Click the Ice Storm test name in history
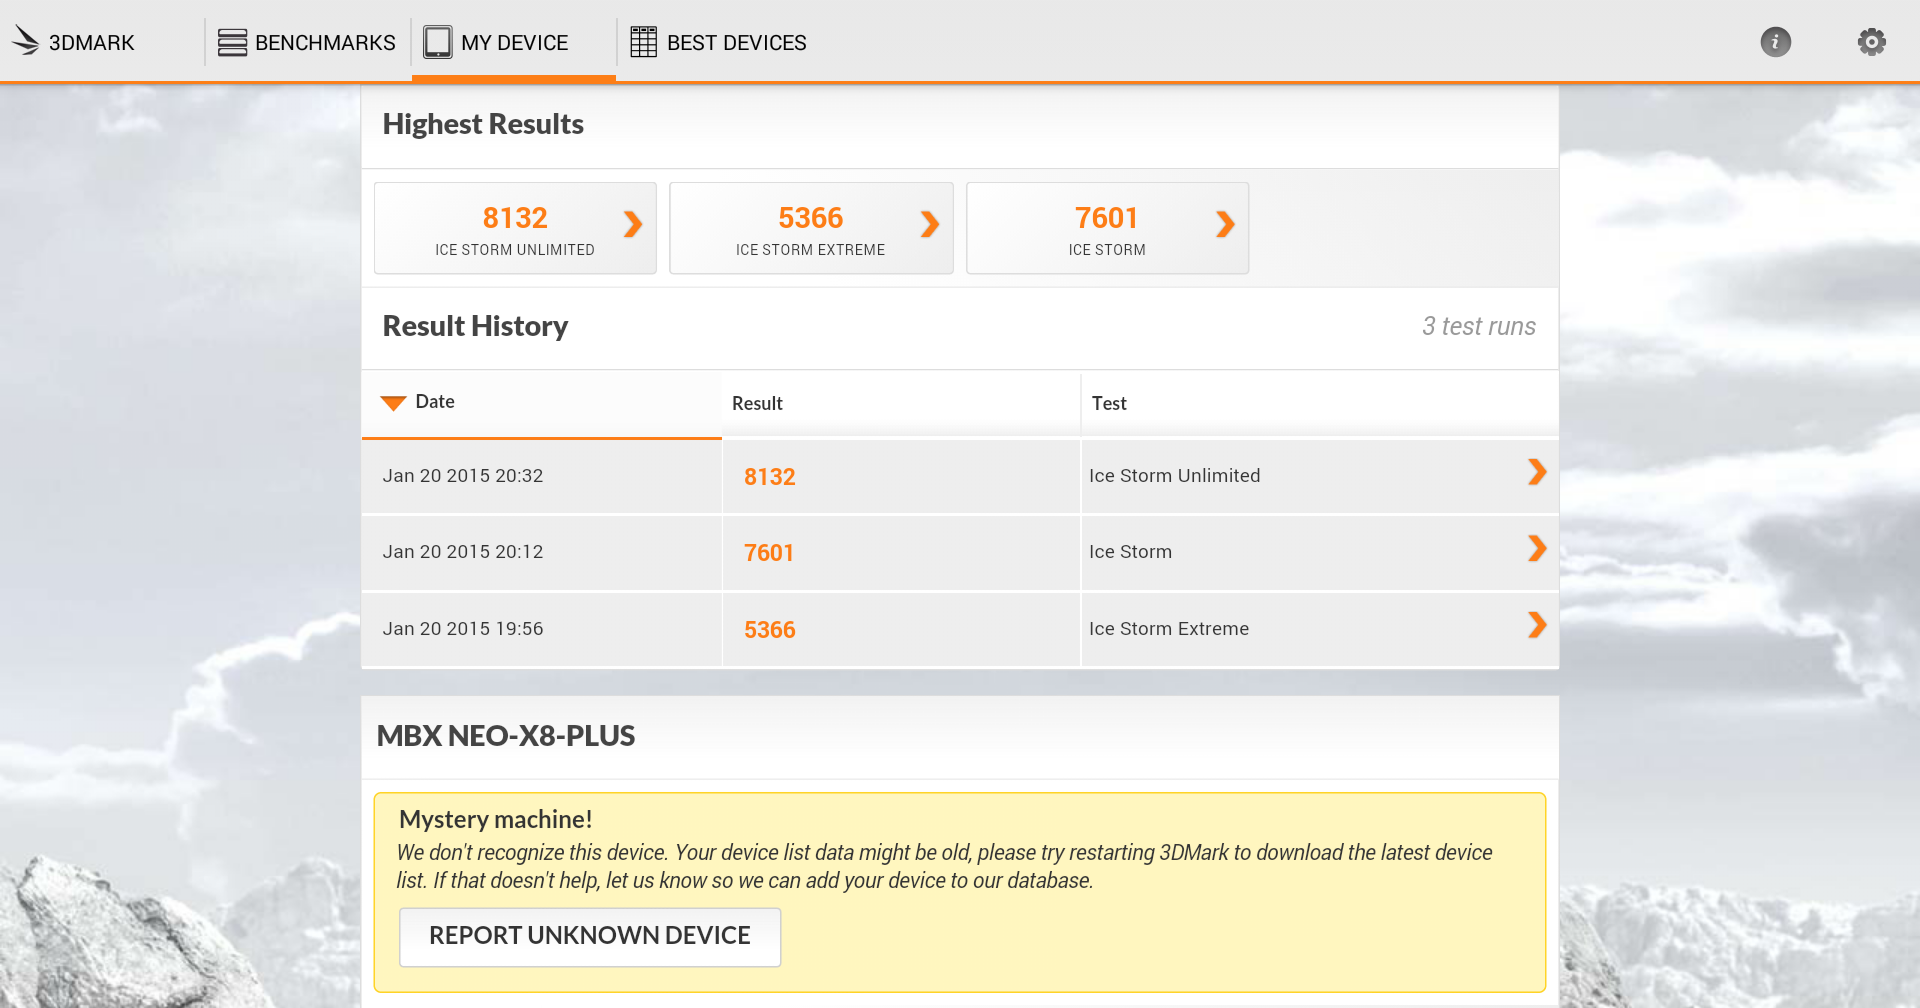This screenshot has height=1008, width=1920. tap(1130, 552)
